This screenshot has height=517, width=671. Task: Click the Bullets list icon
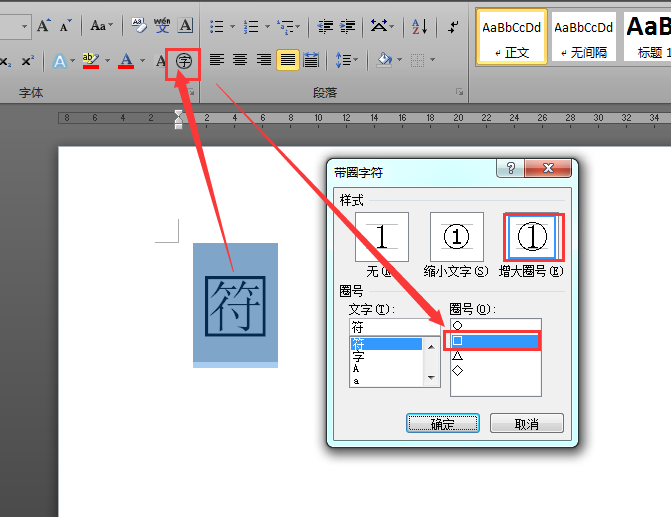point(217,27)
